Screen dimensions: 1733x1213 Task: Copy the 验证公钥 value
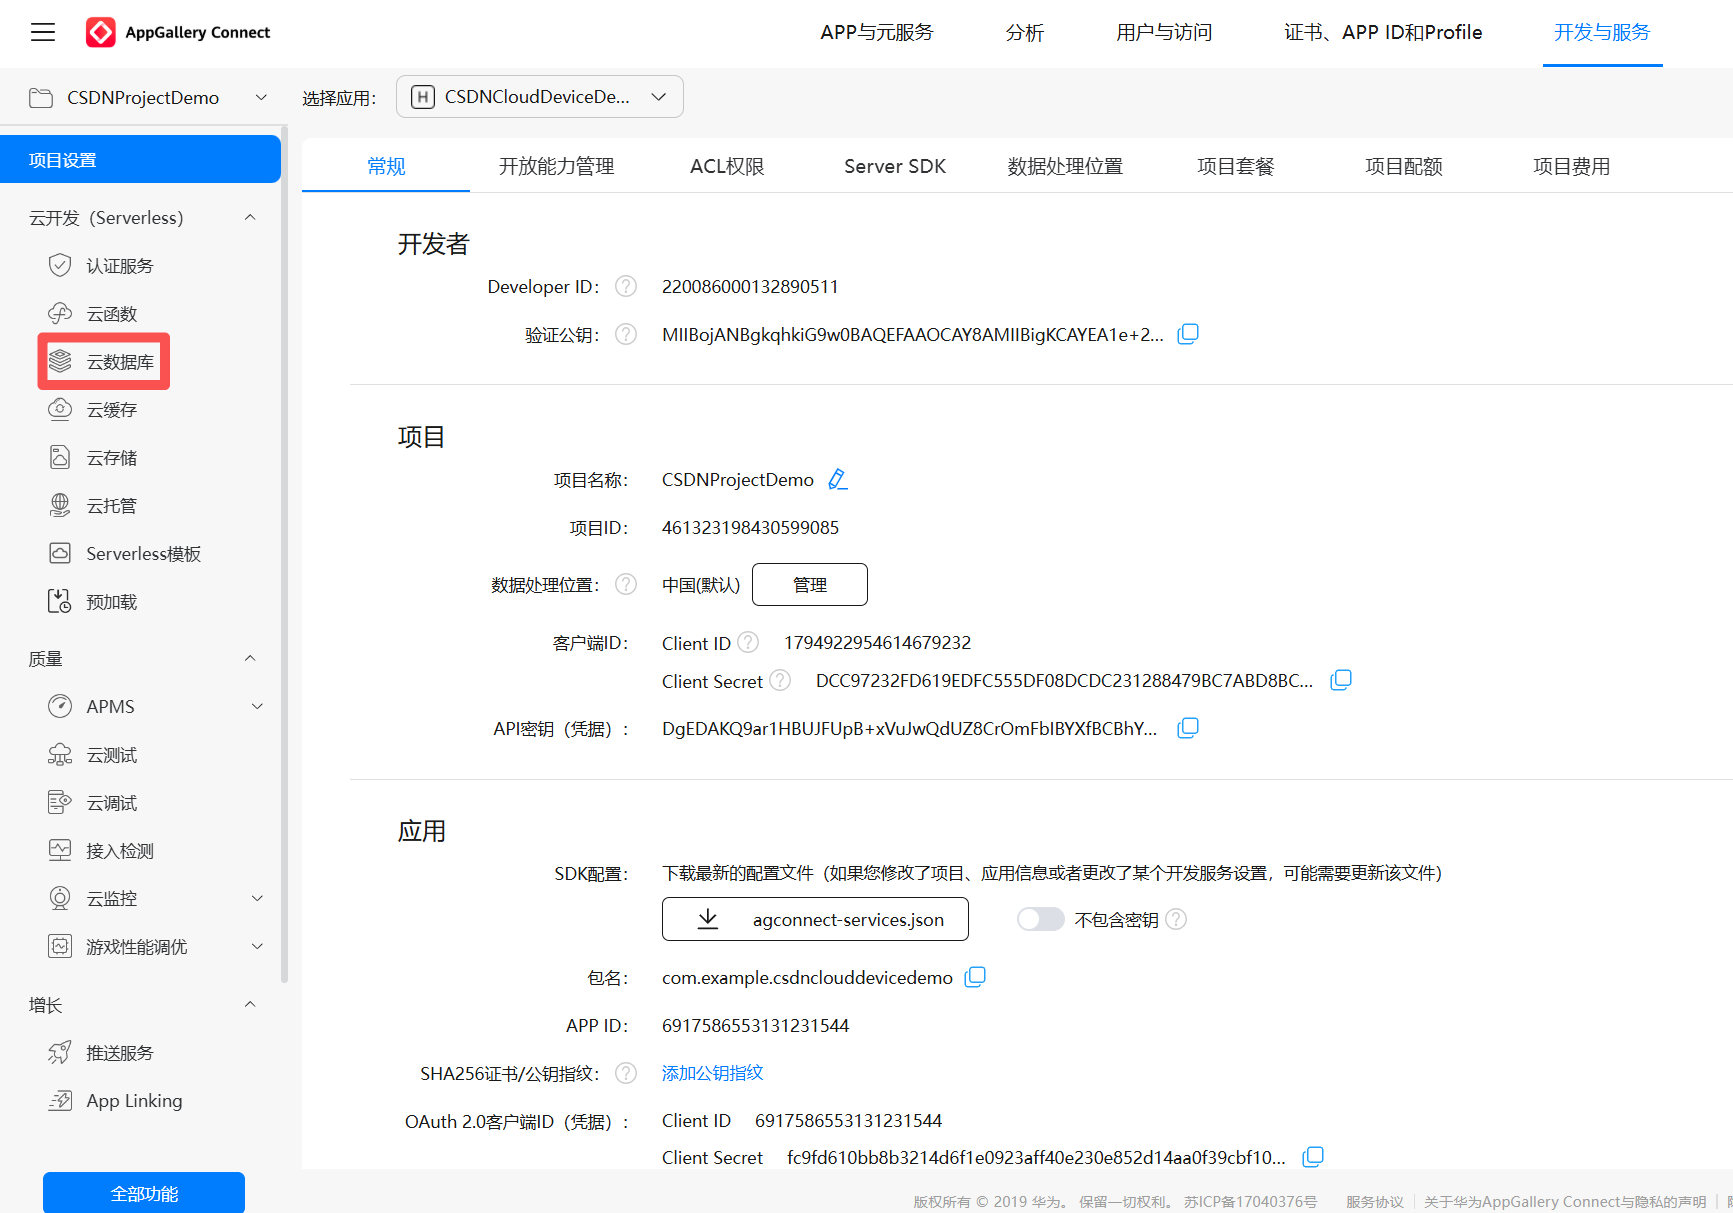coord(1188,334)
